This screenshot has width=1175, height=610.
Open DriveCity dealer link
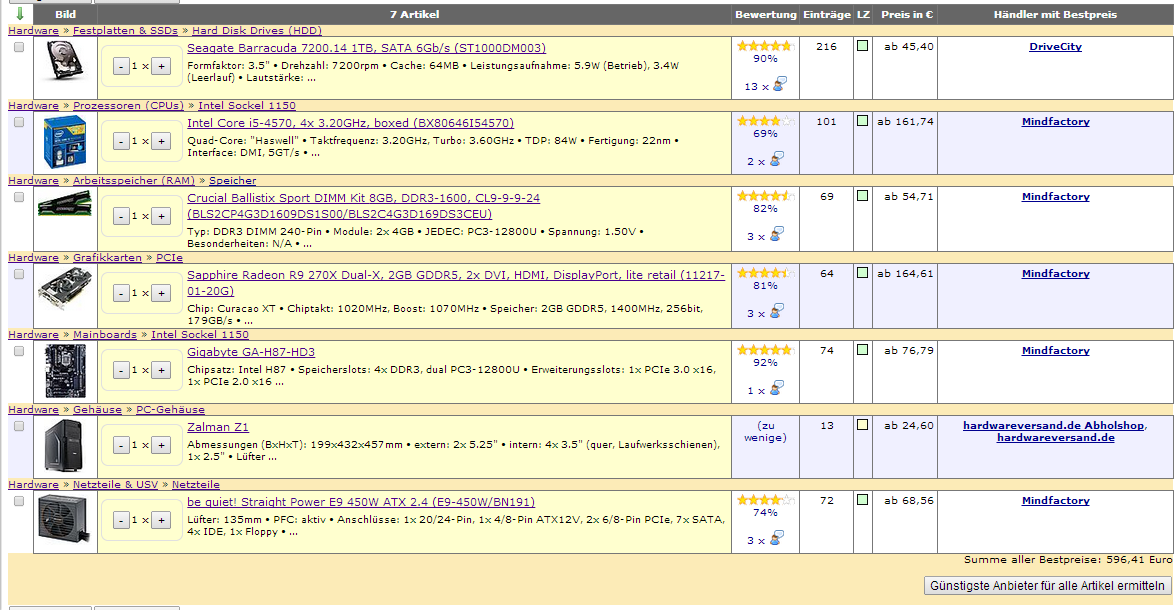pos(1055,46)
